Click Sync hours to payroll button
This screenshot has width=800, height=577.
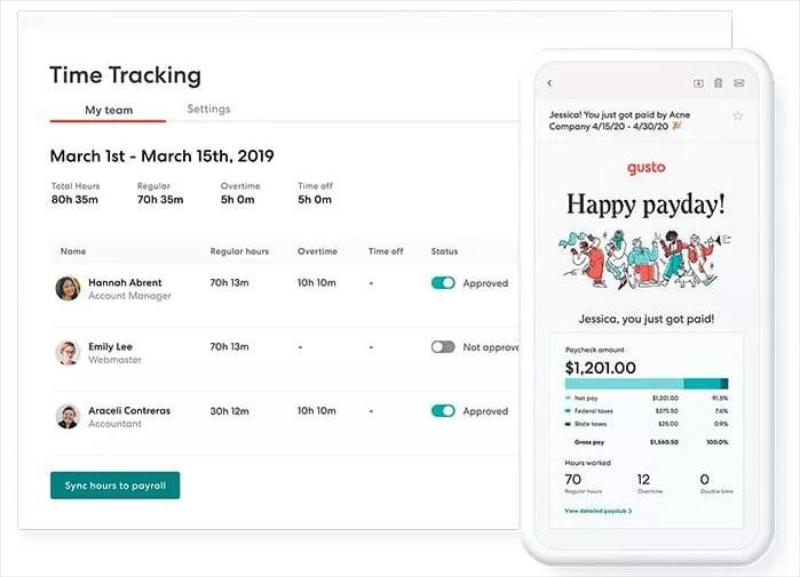[x=115, y=485]
